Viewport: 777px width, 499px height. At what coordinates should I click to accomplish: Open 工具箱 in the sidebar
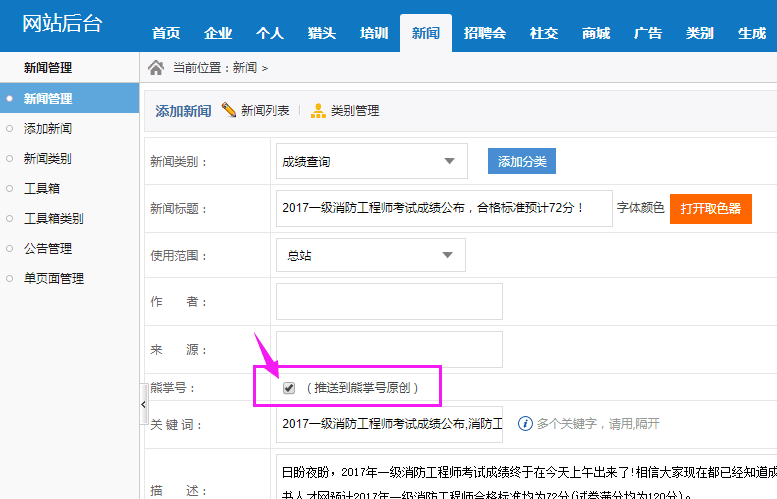[x=42, y=188]
